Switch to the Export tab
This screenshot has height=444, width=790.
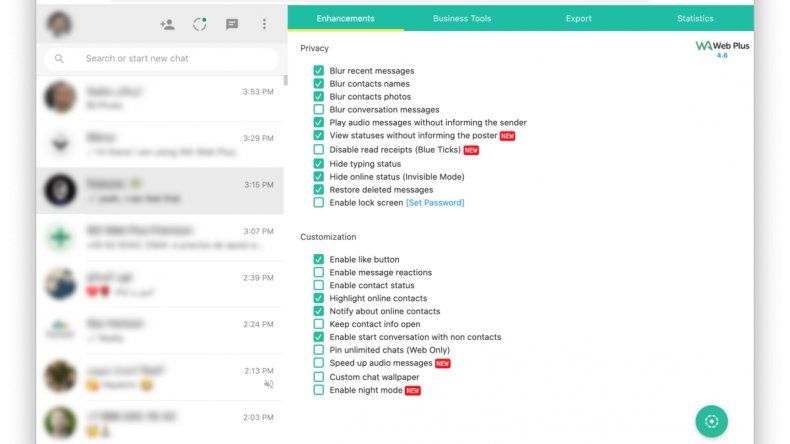click(x=578, y=18)
